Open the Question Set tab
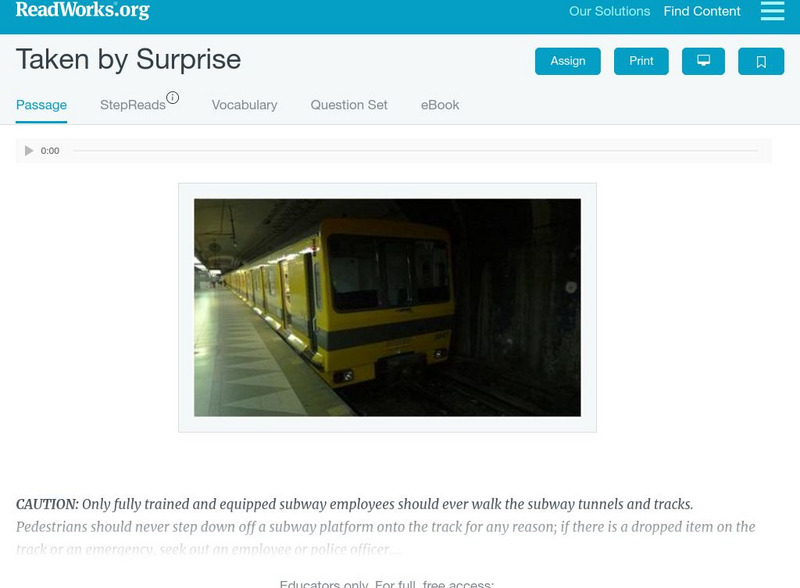This screenshot has height=588, width=800. (349, 105)
